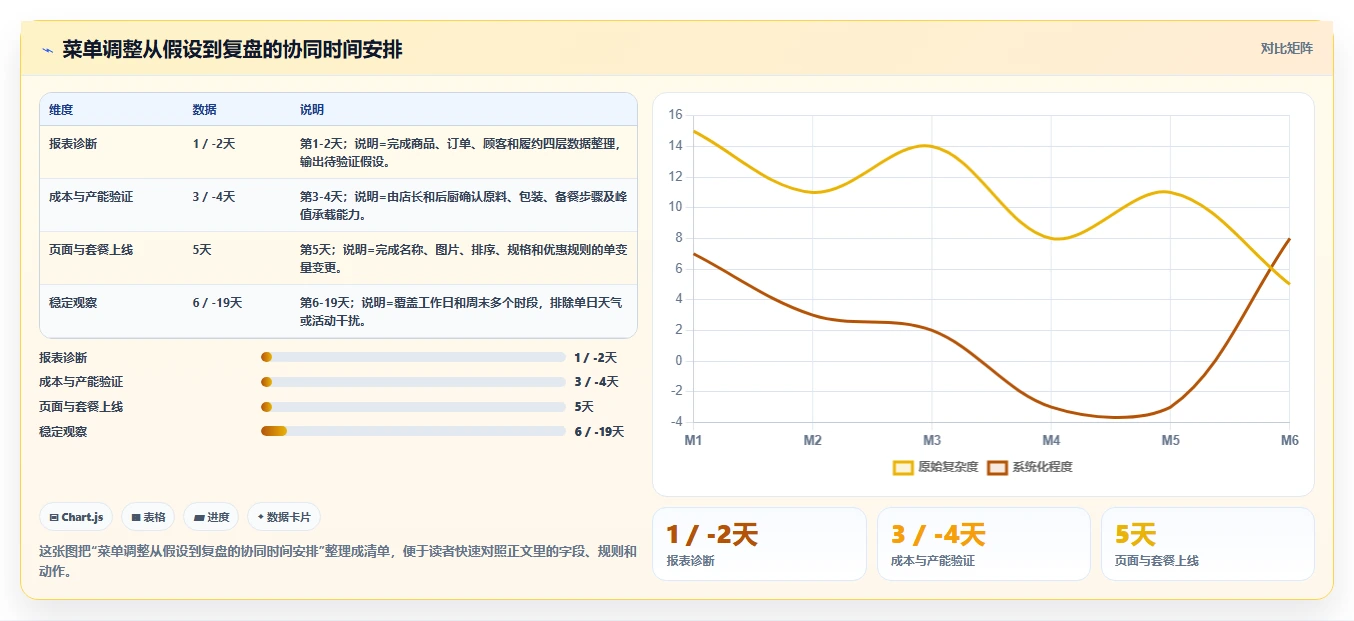Click the 成本与产能验证 progress bar
The width and height of the screenshot is (1354, 621).
[x=413, y=382]
